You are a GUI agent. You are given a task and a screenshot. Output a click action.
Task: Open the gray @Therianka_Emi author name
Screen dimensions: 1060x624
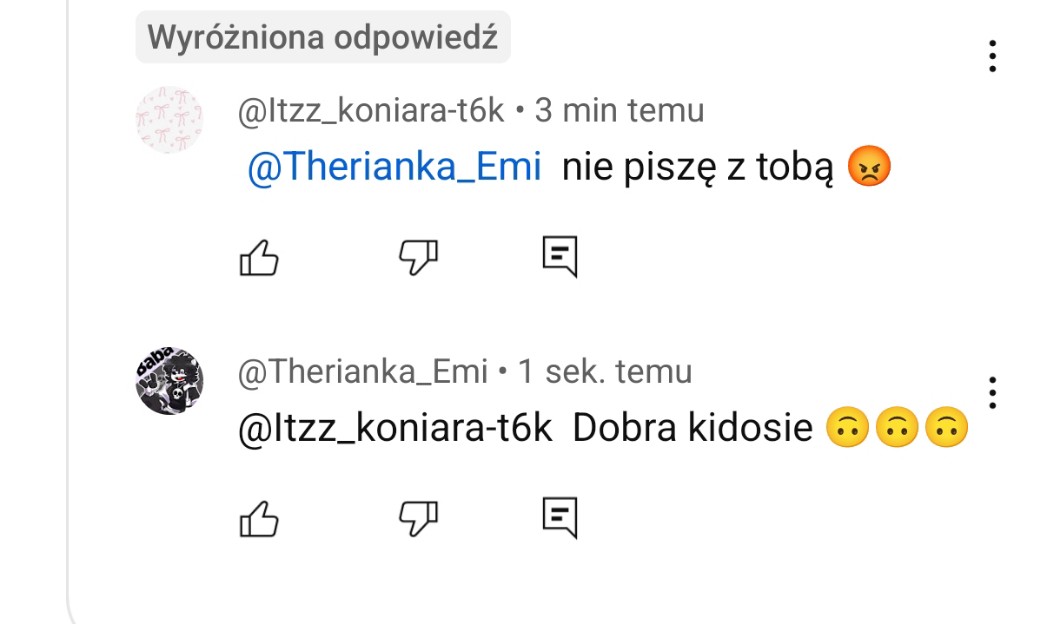coord(363,372)
